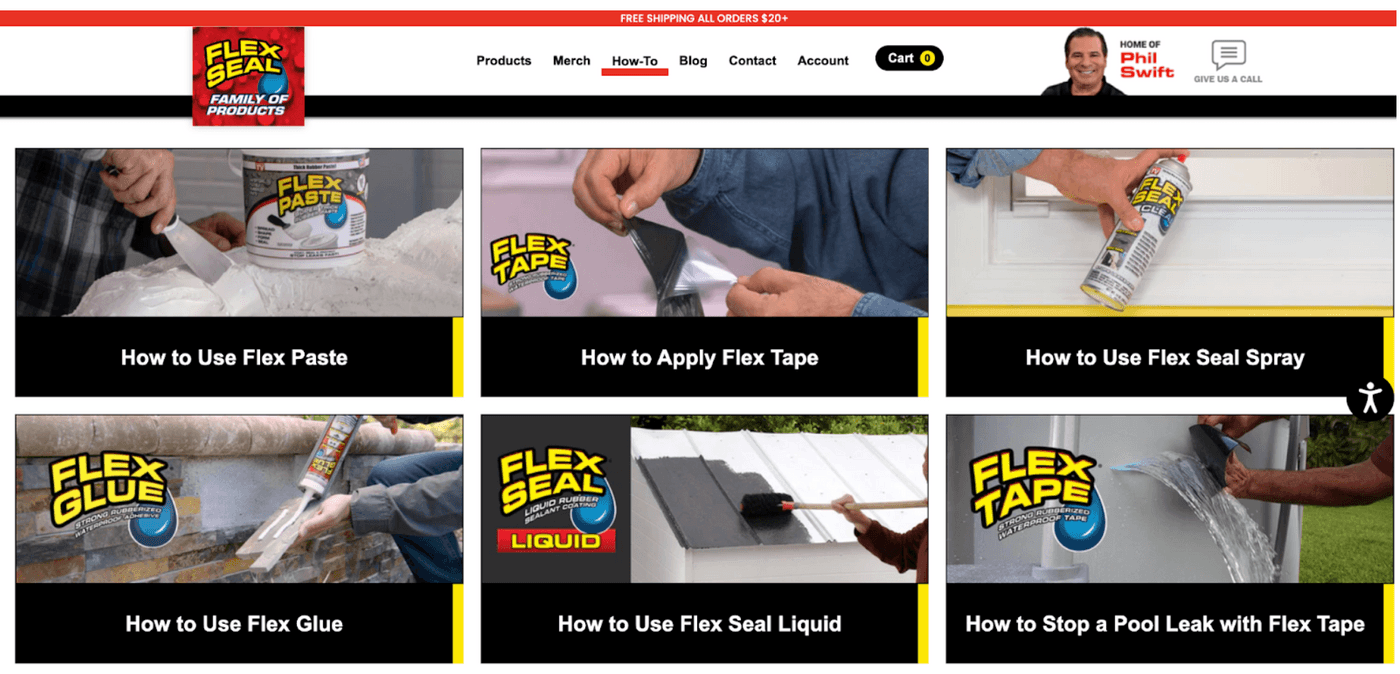Screen dimensions: 1400x674
Task: Go to the Blog page
Action: [693, 60]
